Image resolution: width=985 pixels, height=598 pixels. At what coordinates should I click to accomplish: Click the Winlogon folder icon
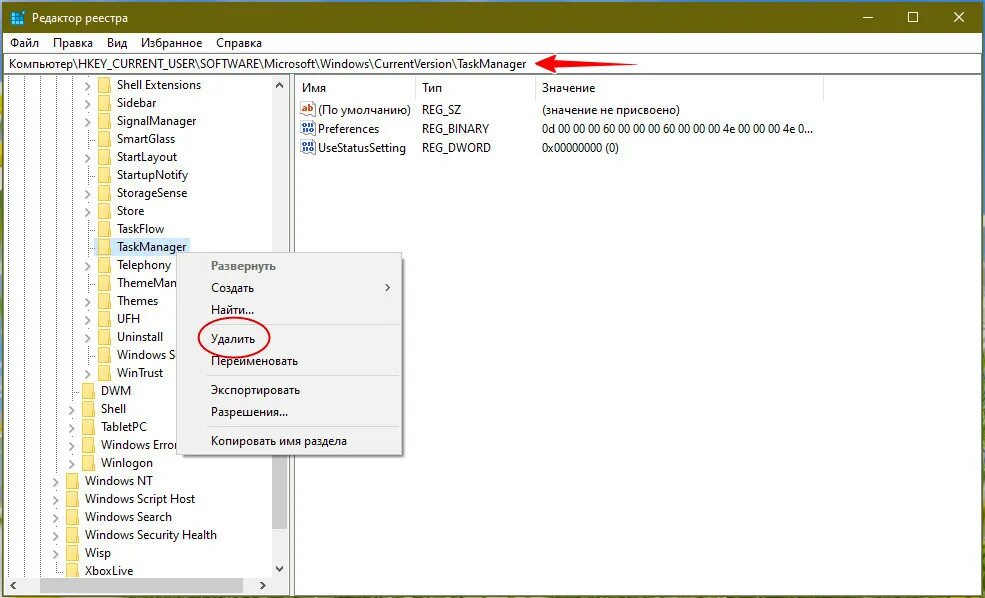click(89, 463)
